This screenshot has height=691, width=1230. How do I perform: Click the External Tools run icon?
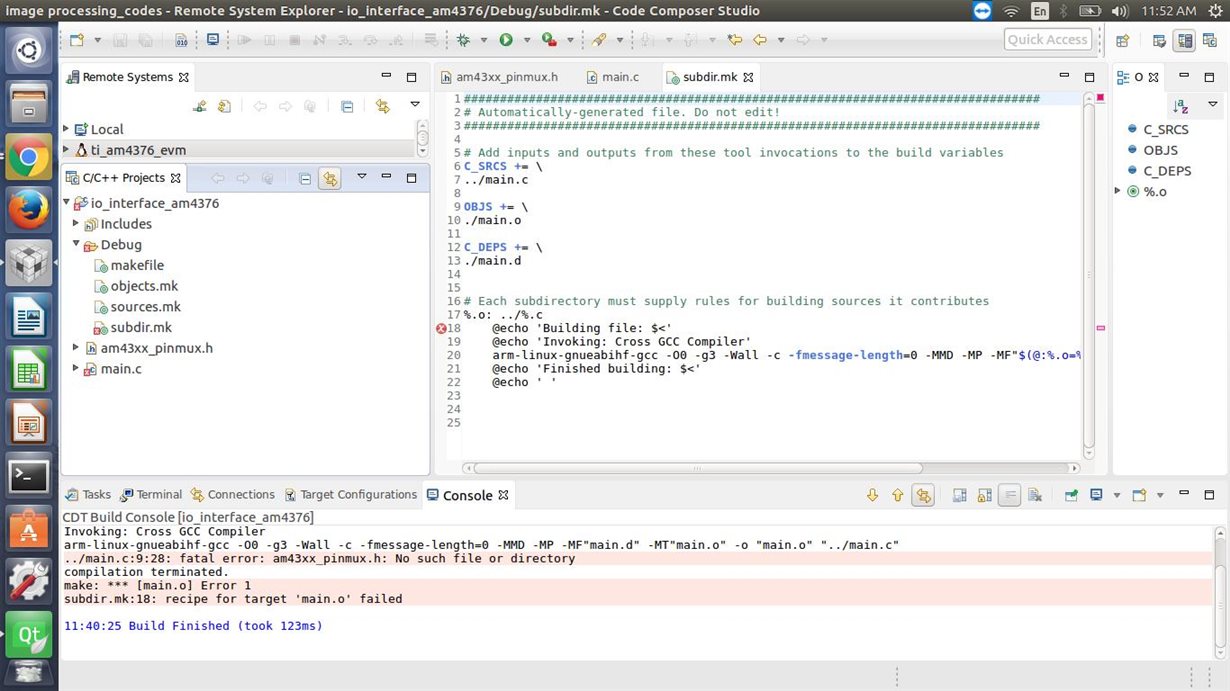click(548, 40)
